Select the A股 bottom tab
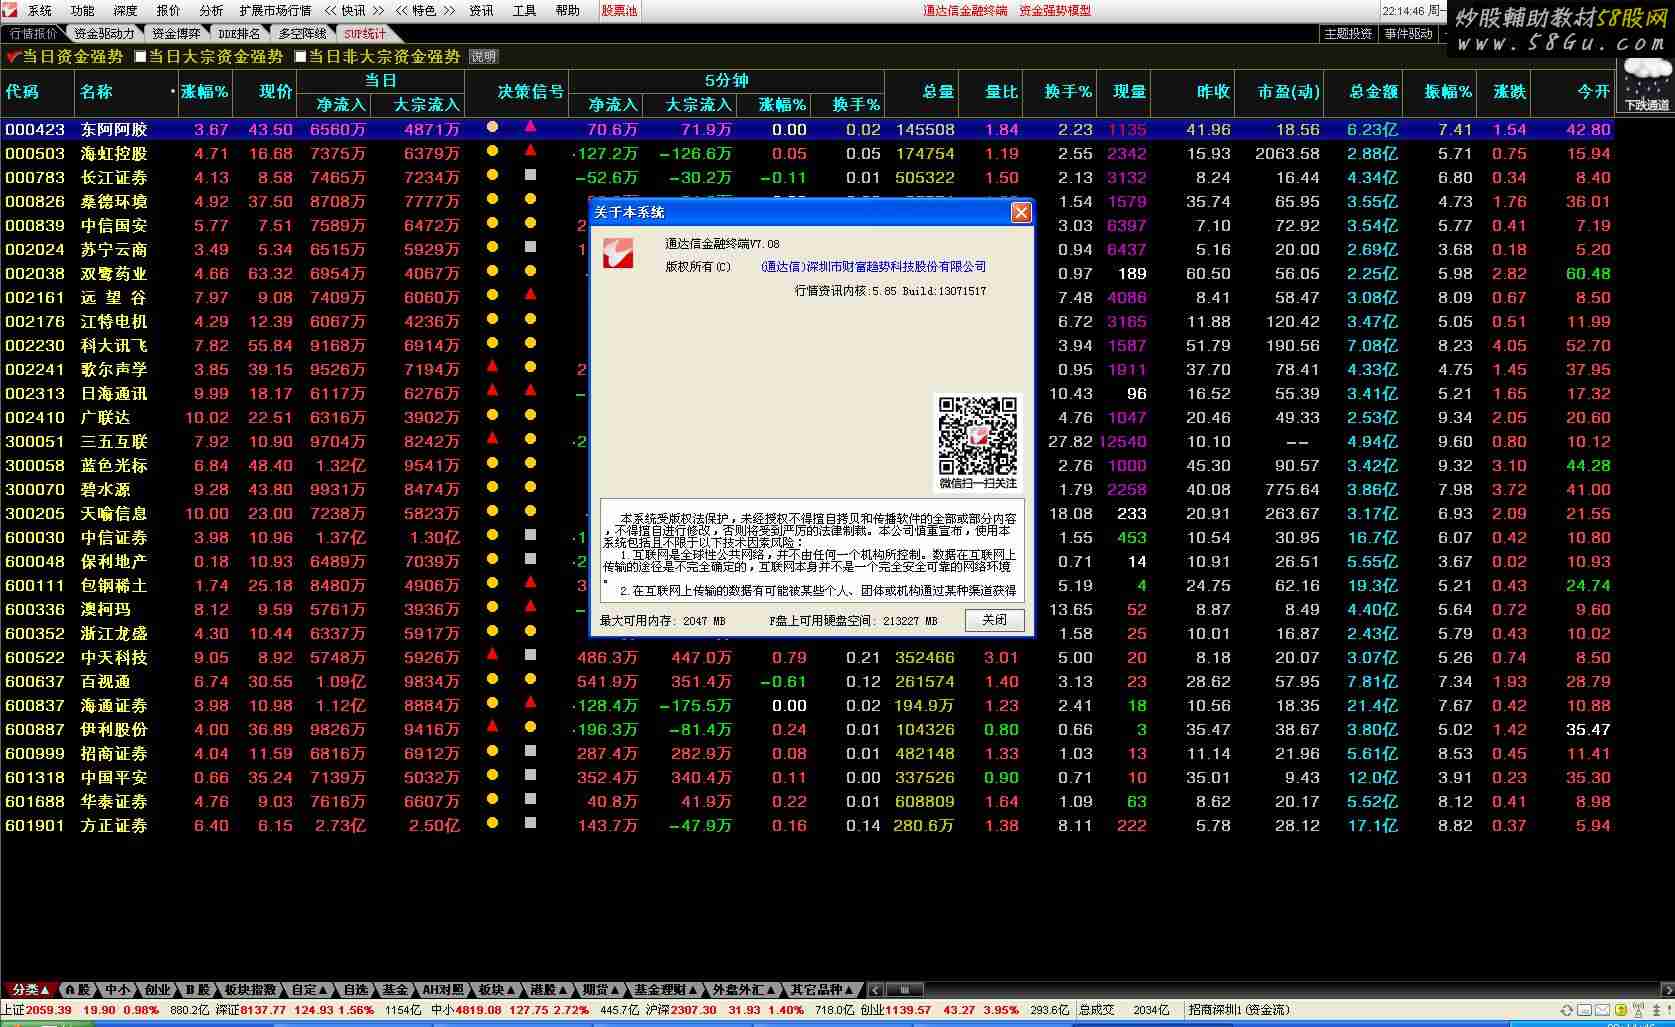1675x1027 pixels. [x=79, y=990]
